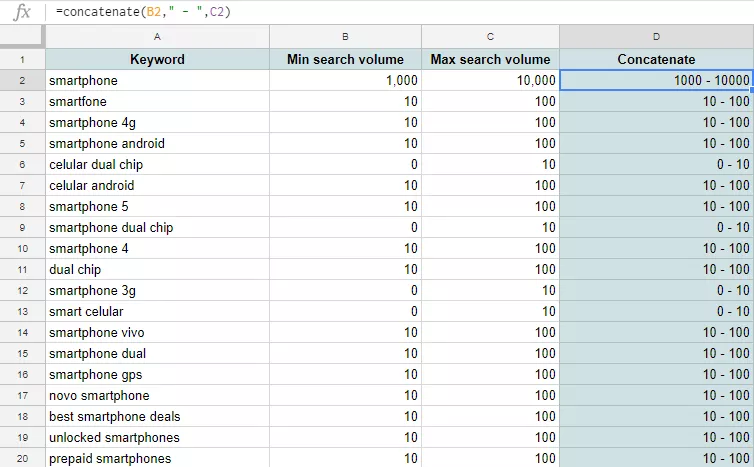Click the max volume '10' in row 12
The height and width of the screenshot is (467, 754).
pos(490,290)
